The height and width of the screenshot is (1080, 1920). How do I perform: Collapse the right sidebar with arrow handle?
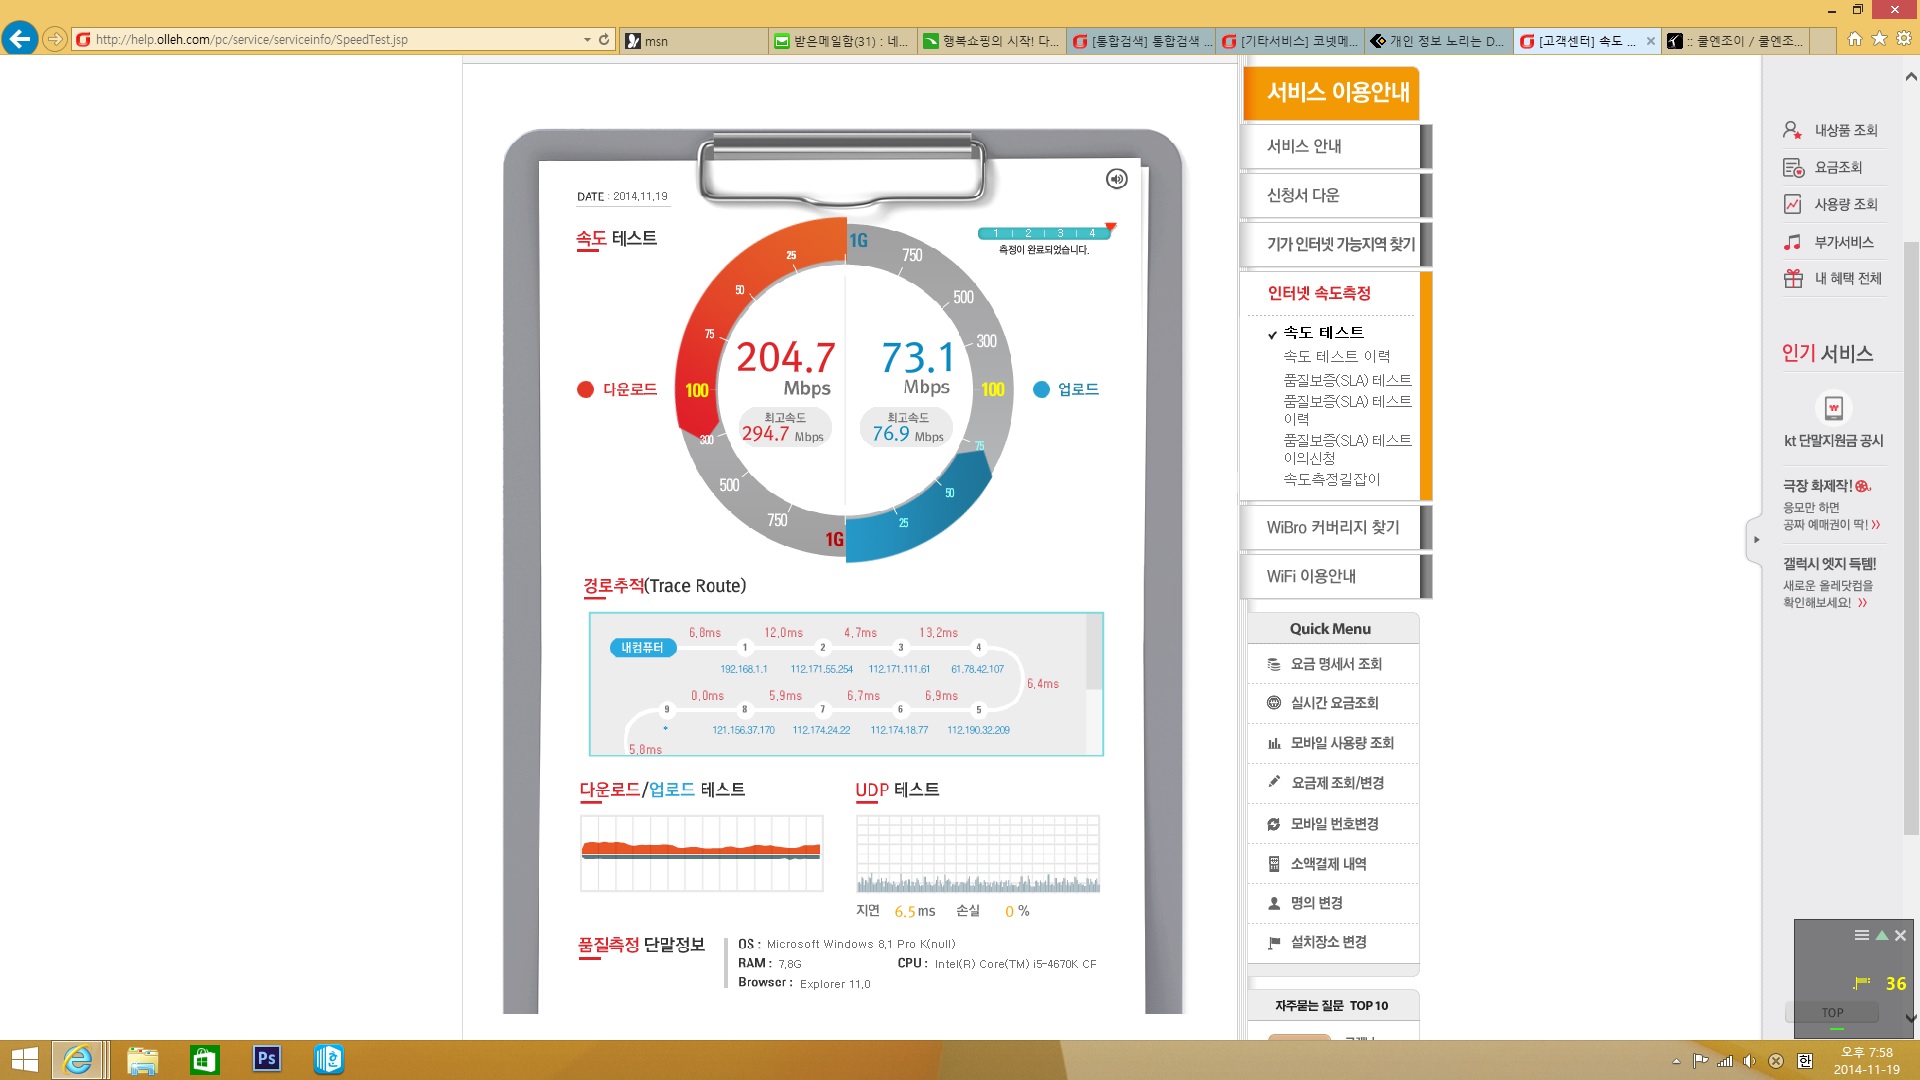[1755, 540]
